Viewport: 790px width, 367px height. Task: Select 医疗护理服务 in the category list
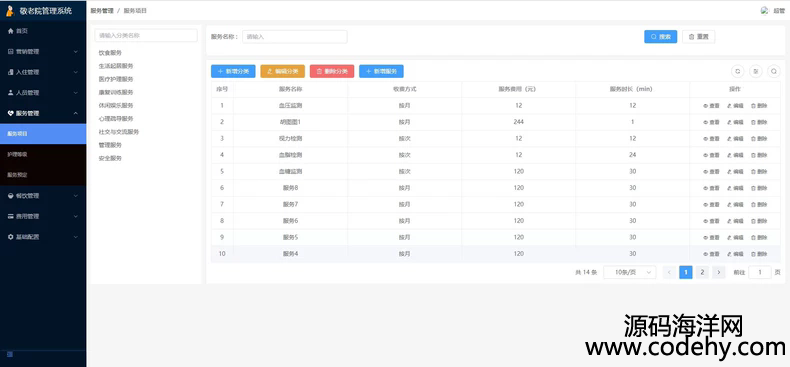click(x=116, y=79)
